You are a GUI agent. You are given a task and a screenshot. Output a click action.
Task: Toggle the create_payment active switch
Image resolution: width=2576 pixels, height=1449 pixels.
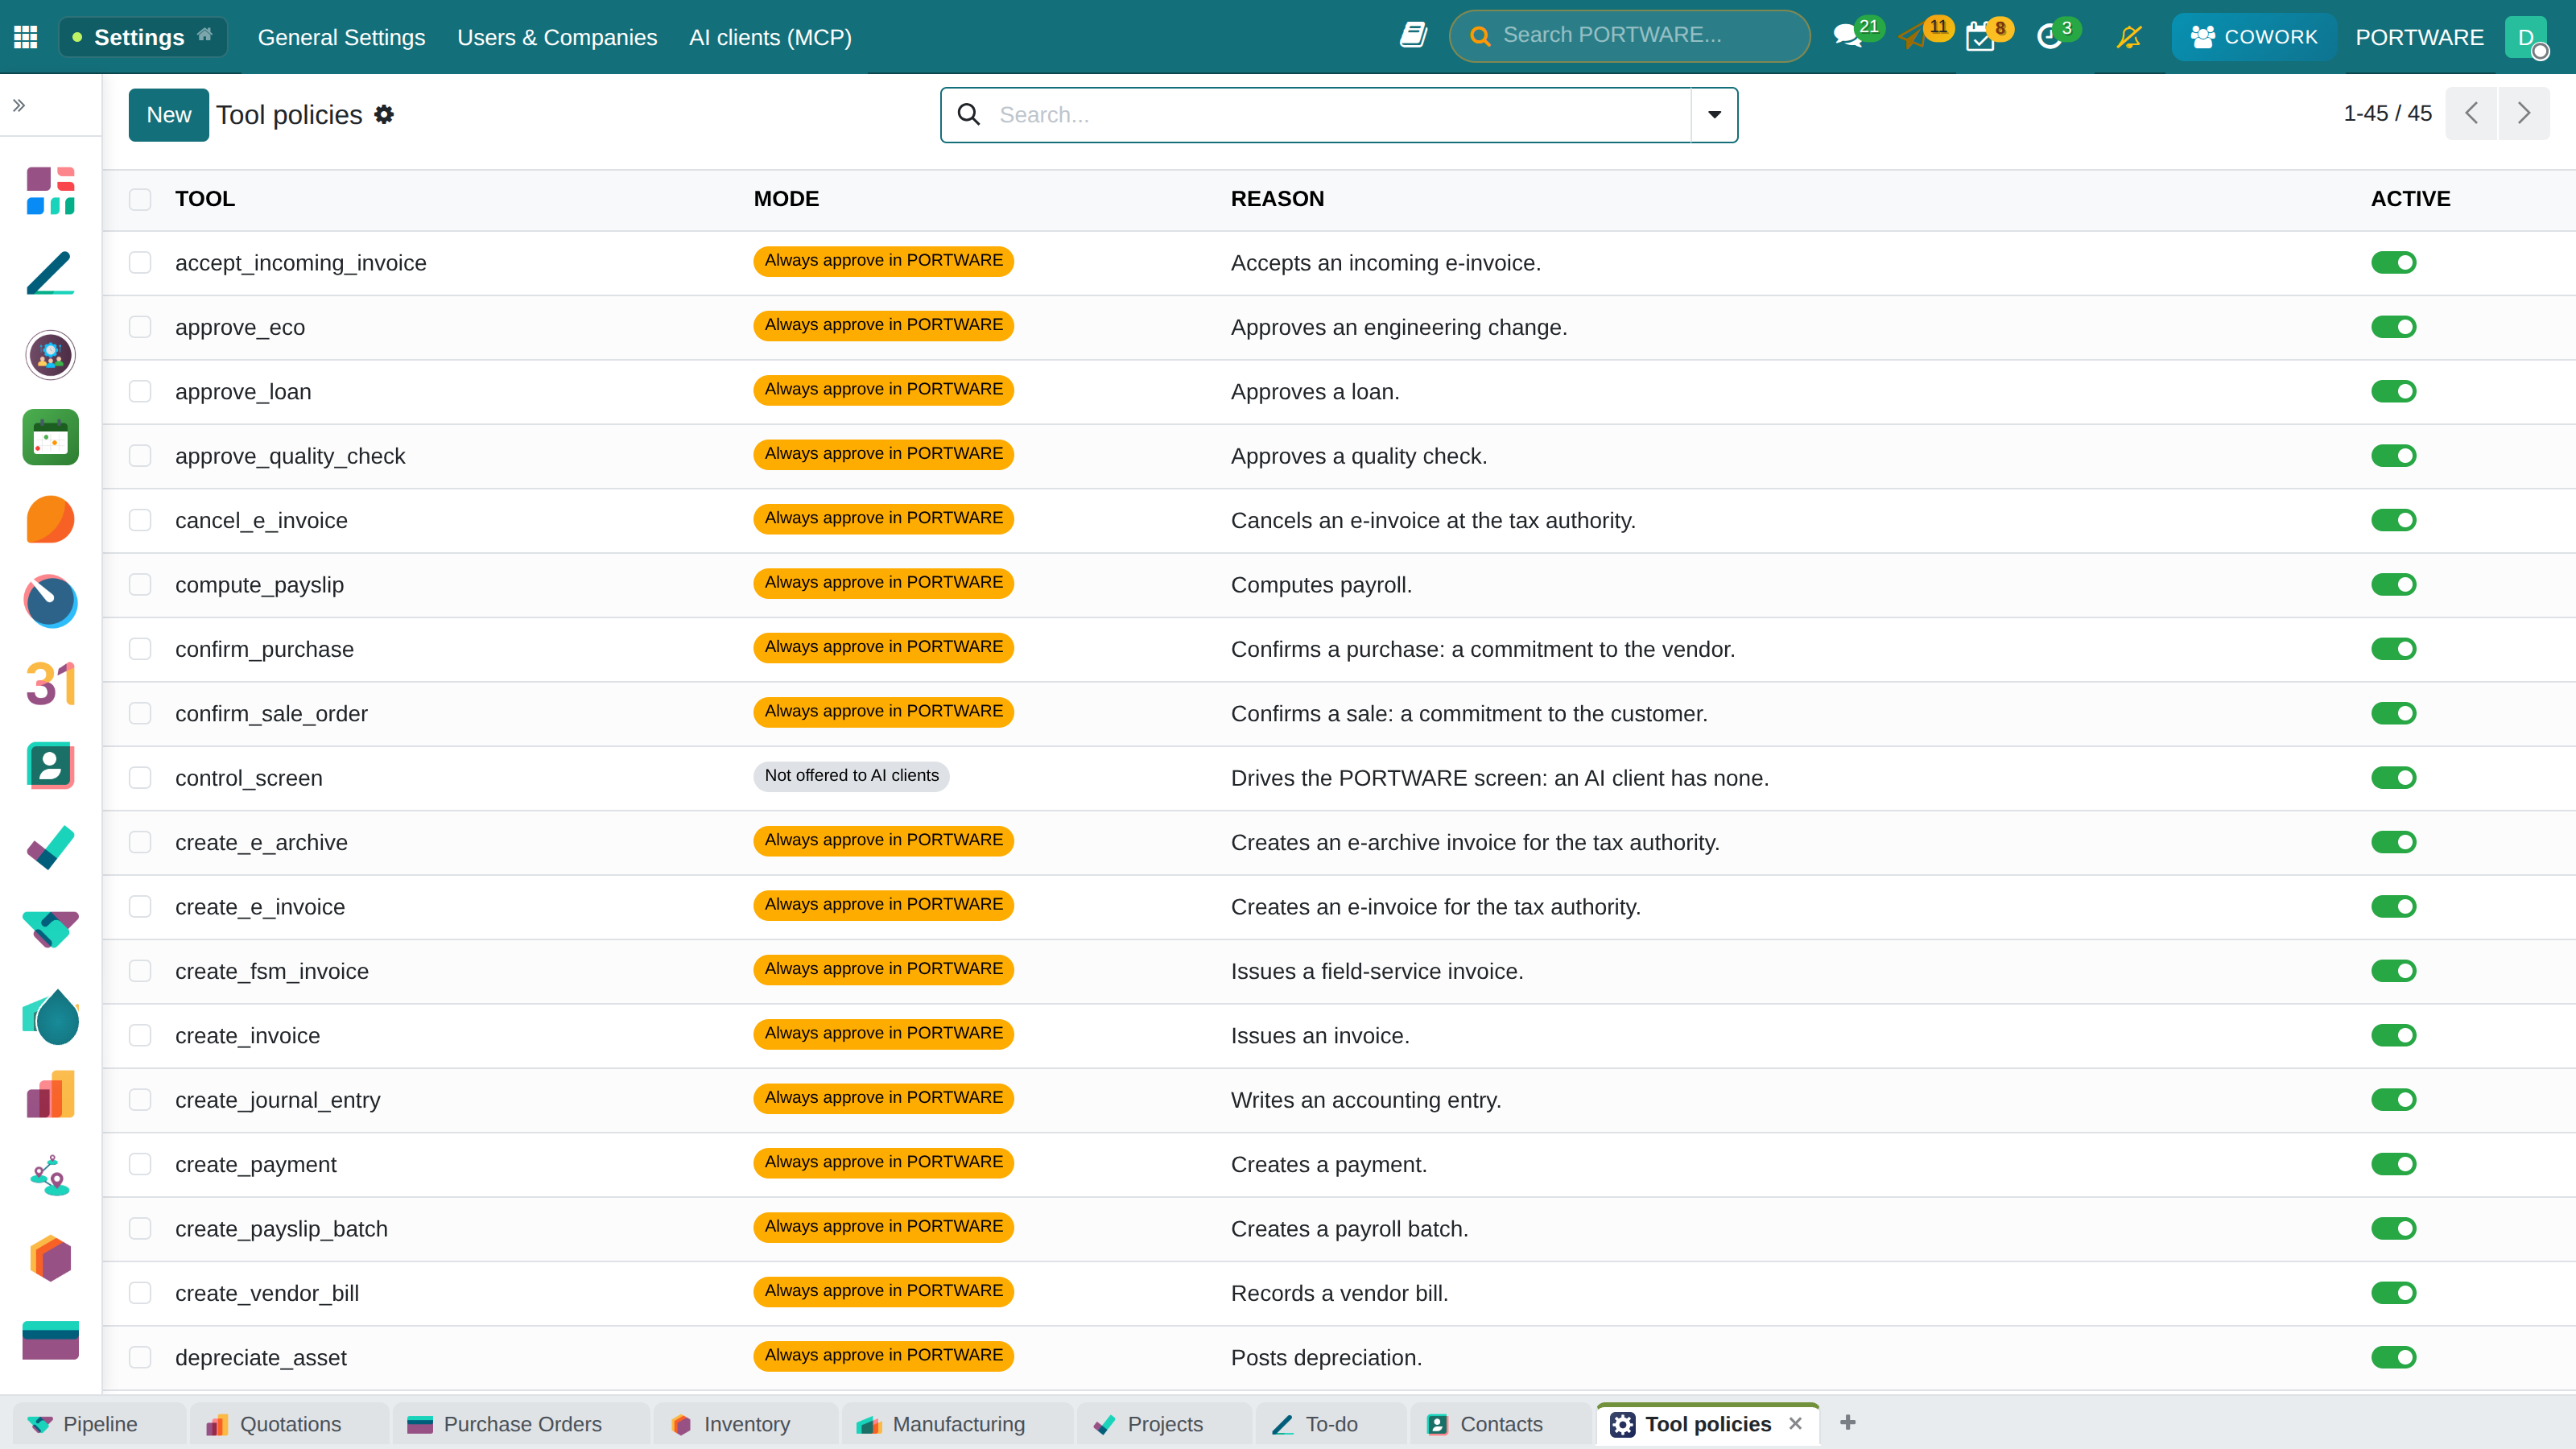[x=2393, y=1164]
